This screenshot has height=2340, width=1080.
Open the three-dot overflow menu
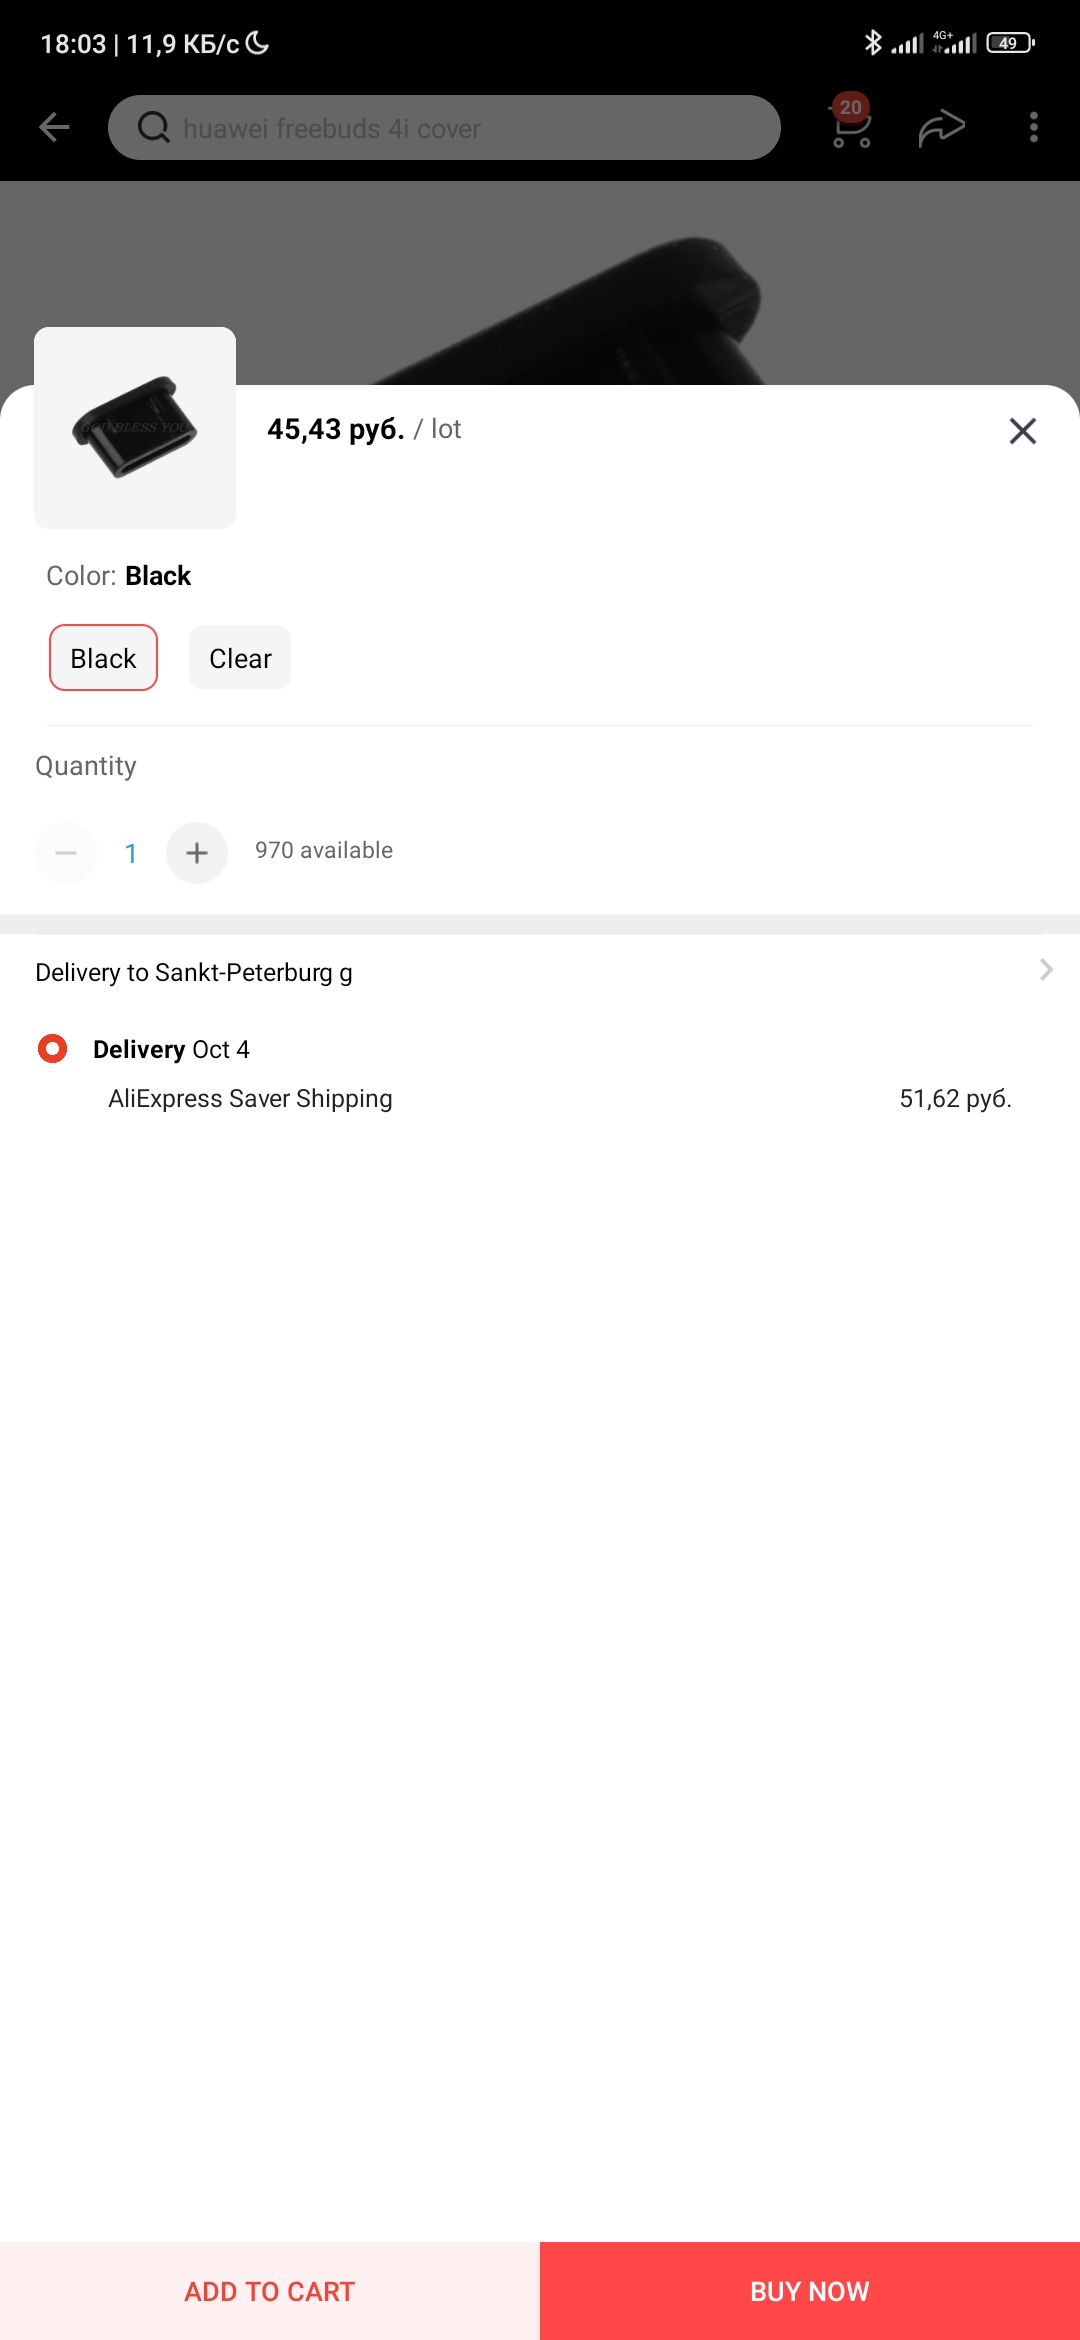tap(1034, 127)
